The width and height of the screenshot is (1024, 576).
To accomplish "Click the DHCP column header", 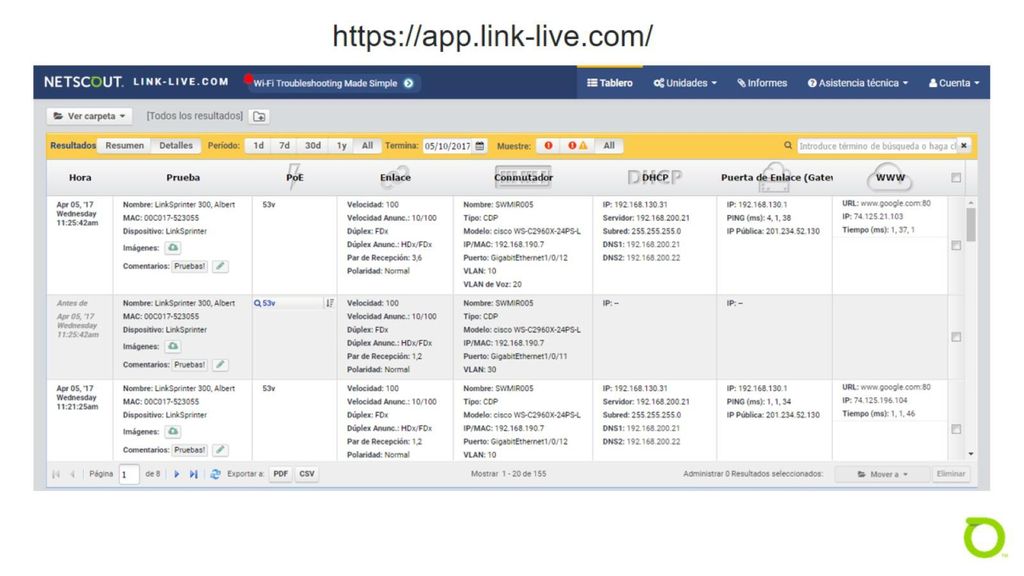I will point(654,178).
